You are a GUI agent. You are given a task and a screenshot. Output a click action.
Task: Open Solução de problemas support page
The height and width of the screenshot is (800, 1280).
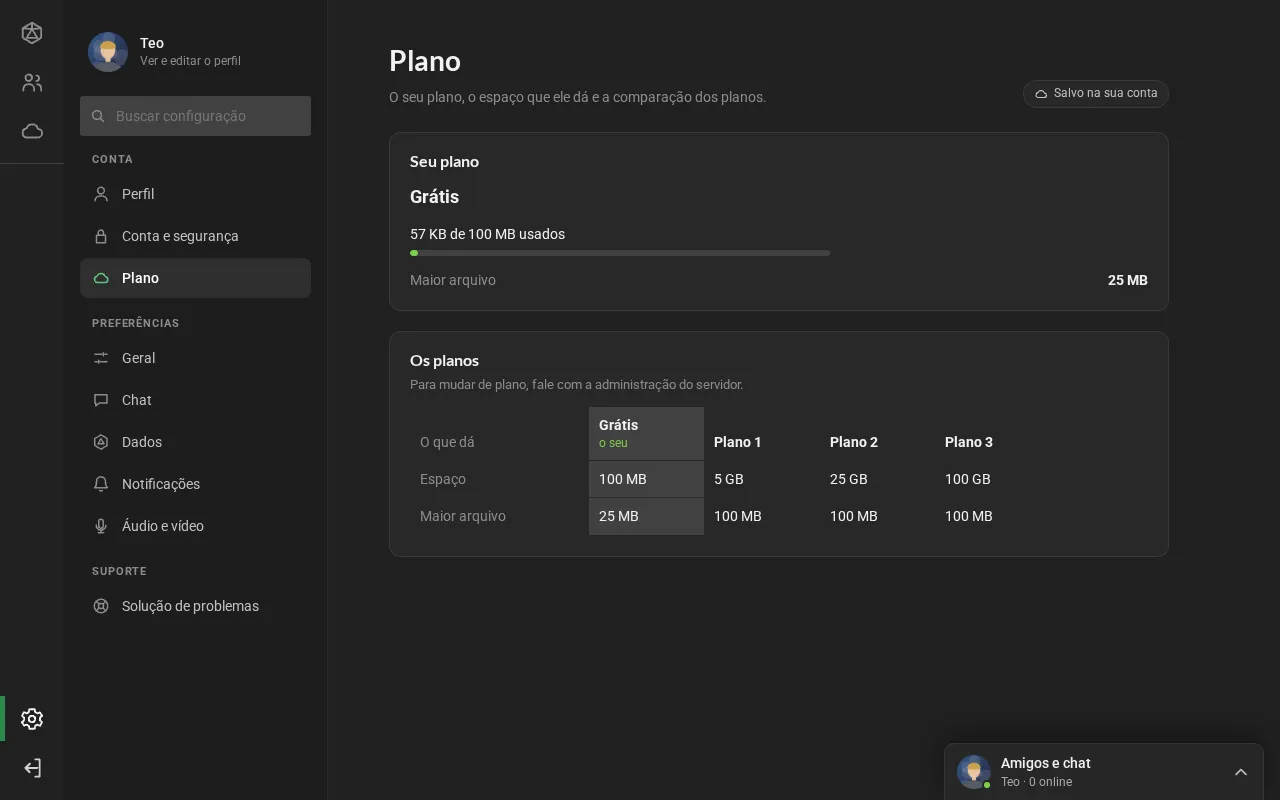point(195,606)
